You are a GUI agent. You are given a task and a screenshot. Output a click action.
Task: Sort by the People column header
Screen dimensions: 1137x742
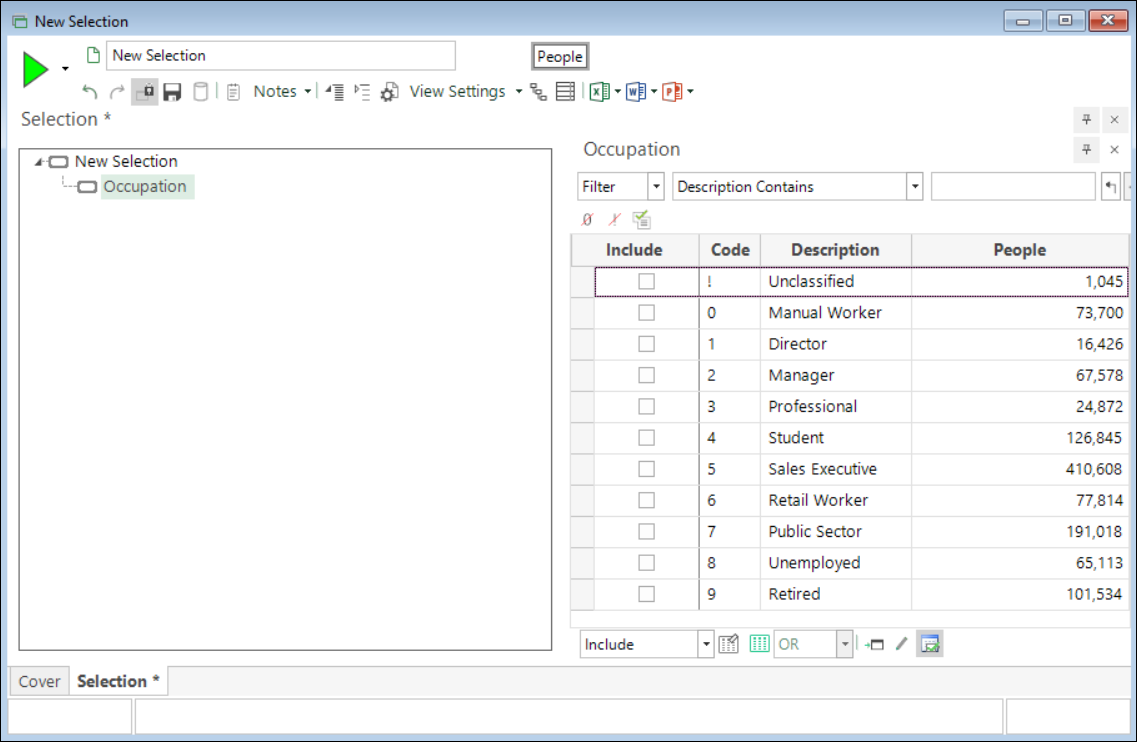1020,250
